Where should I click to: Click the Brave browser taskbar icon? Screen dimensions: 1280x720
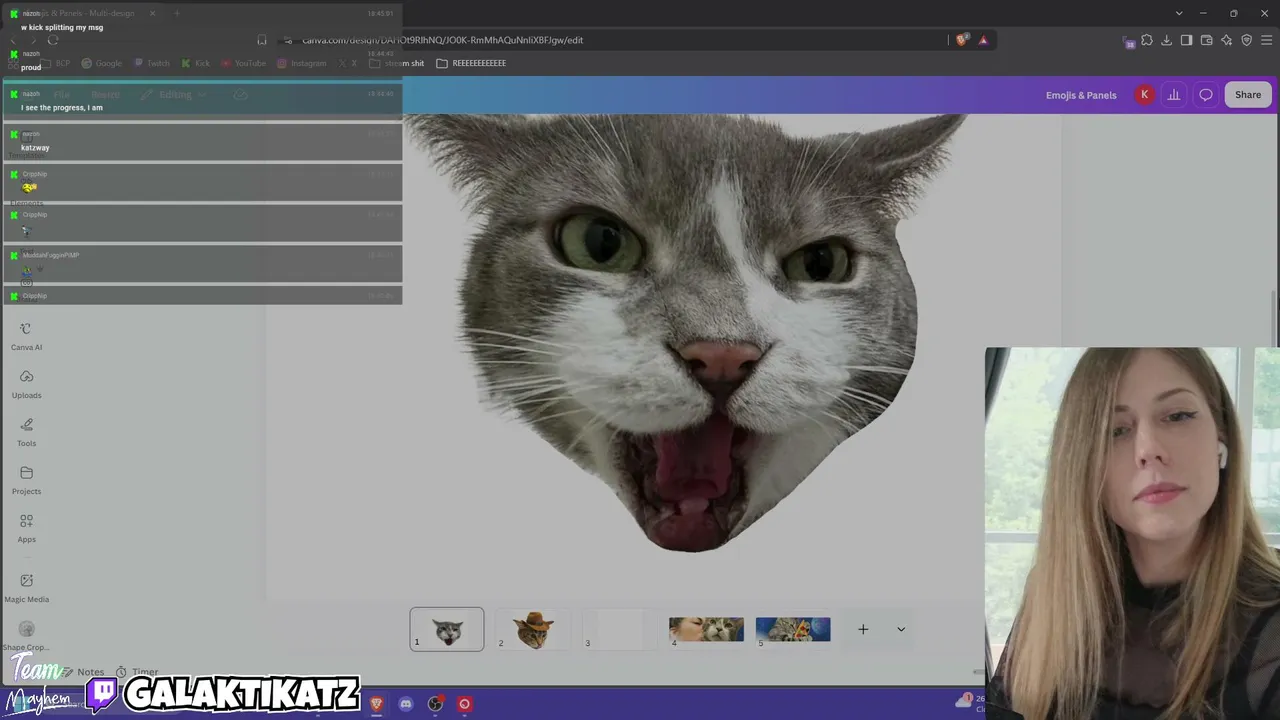pyautogui.click(x=376, y=704)
